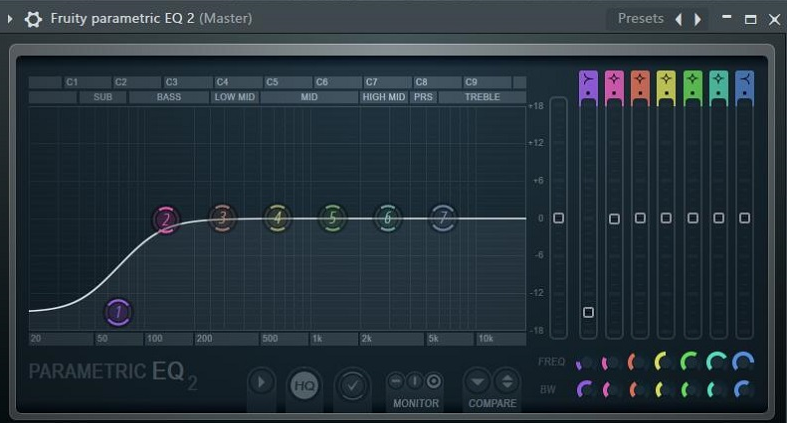
Task: Click orange band 3 filter type icon
Action: coord(640,80)
